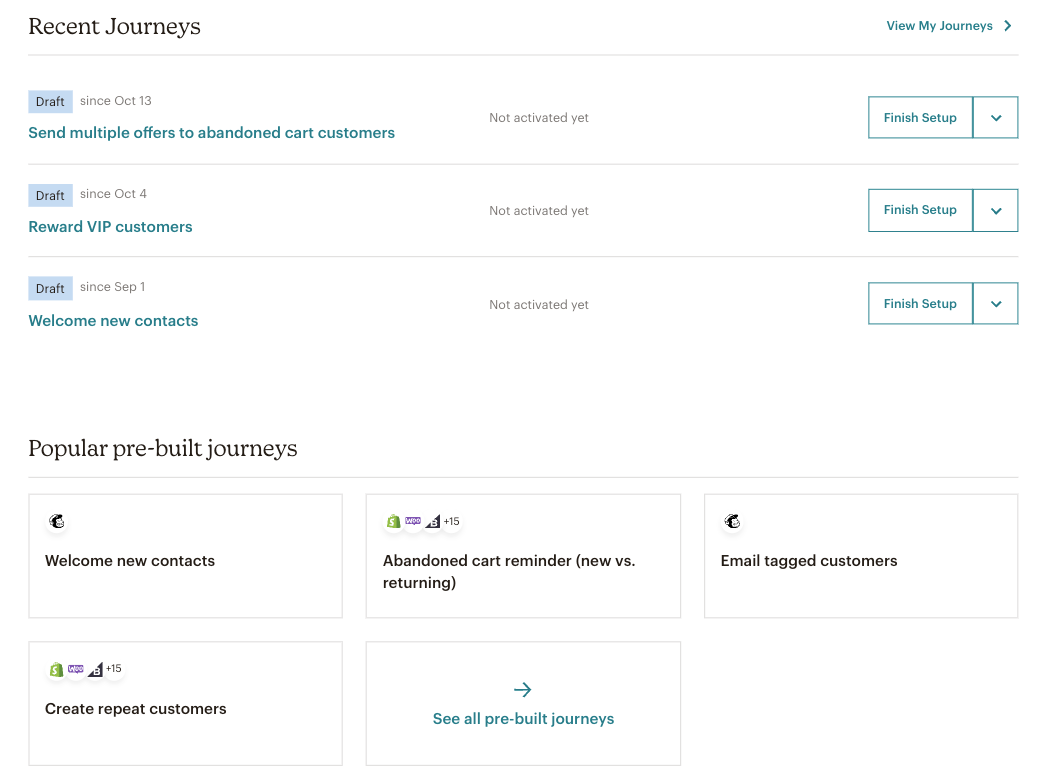Click BigCommerce icon on Create repeat customers card
The height and width of the screenshot is (778, 1040).
(x=95, y=670)
